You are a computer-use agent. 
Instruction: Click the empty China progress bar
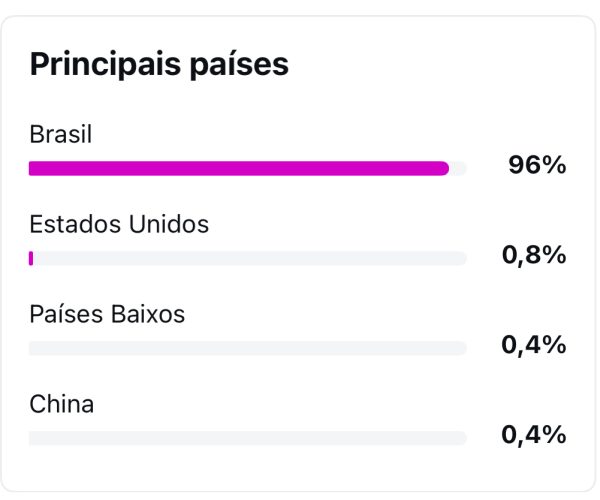pyautogui.click(x=248, y=438)
